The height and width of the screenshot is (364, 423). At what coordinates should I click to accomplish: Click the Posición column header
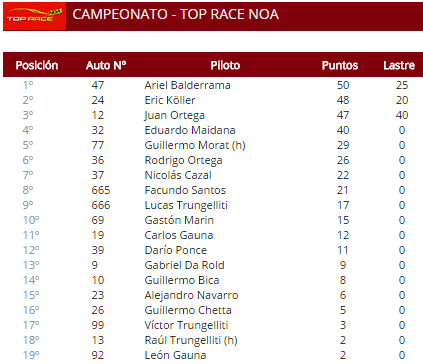coord(37,65)
